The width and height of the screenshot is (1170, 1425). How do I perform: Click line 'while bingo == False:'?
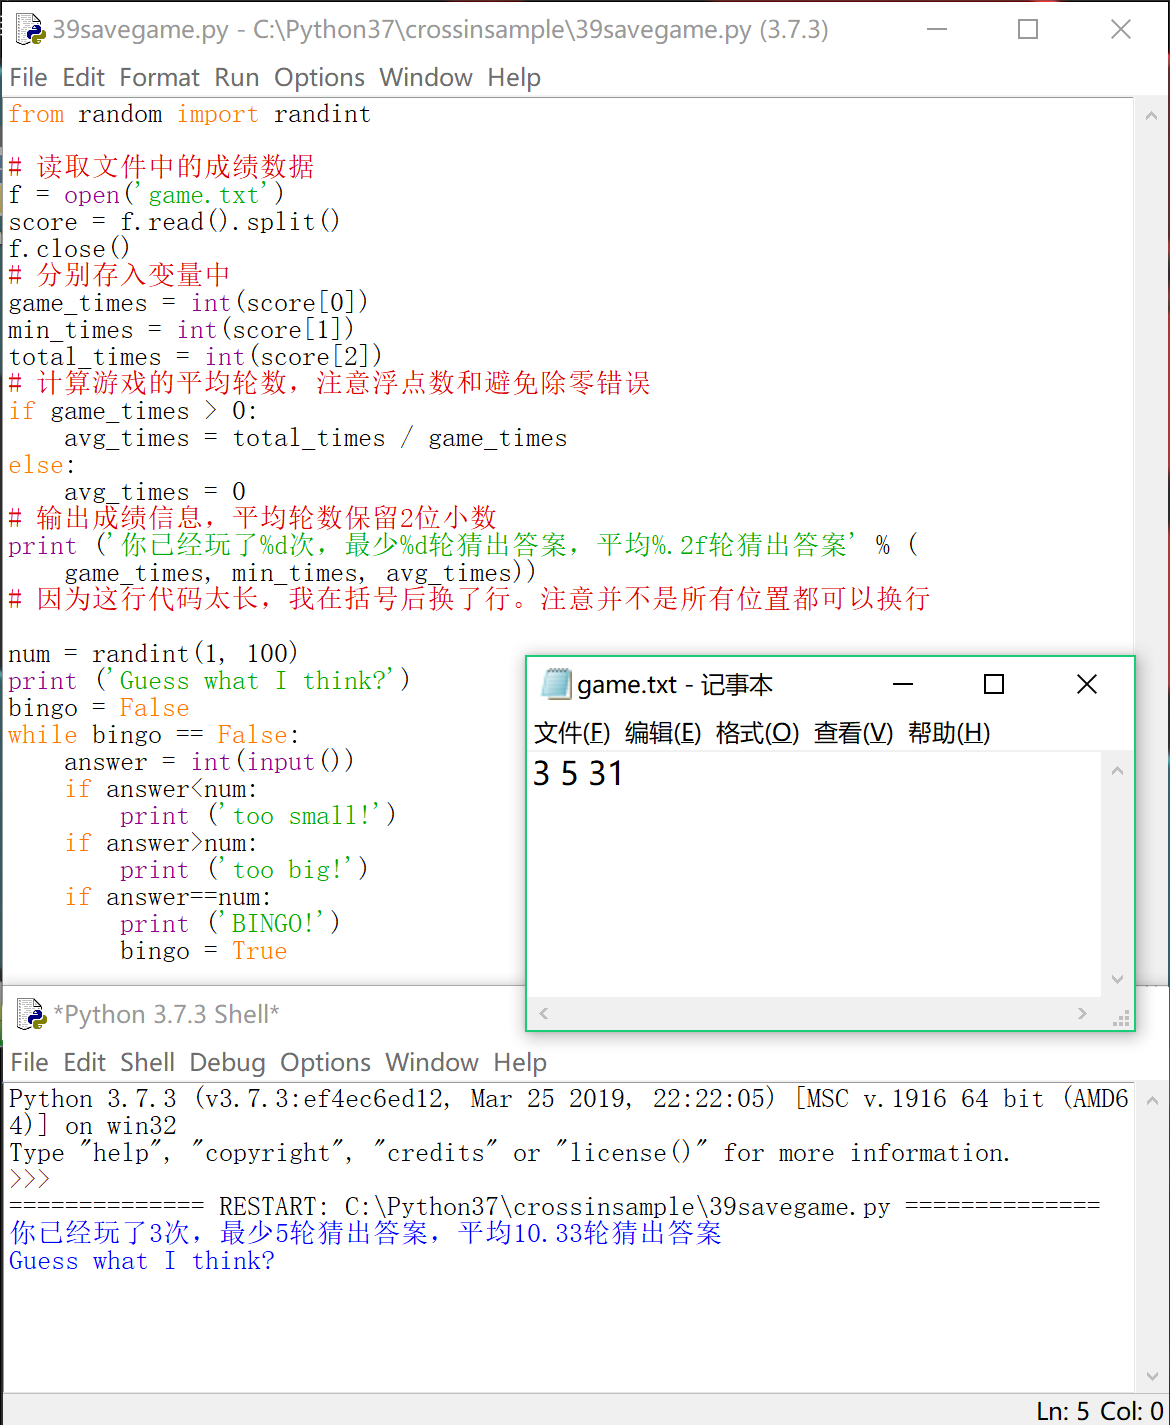(x=153, y=735)
